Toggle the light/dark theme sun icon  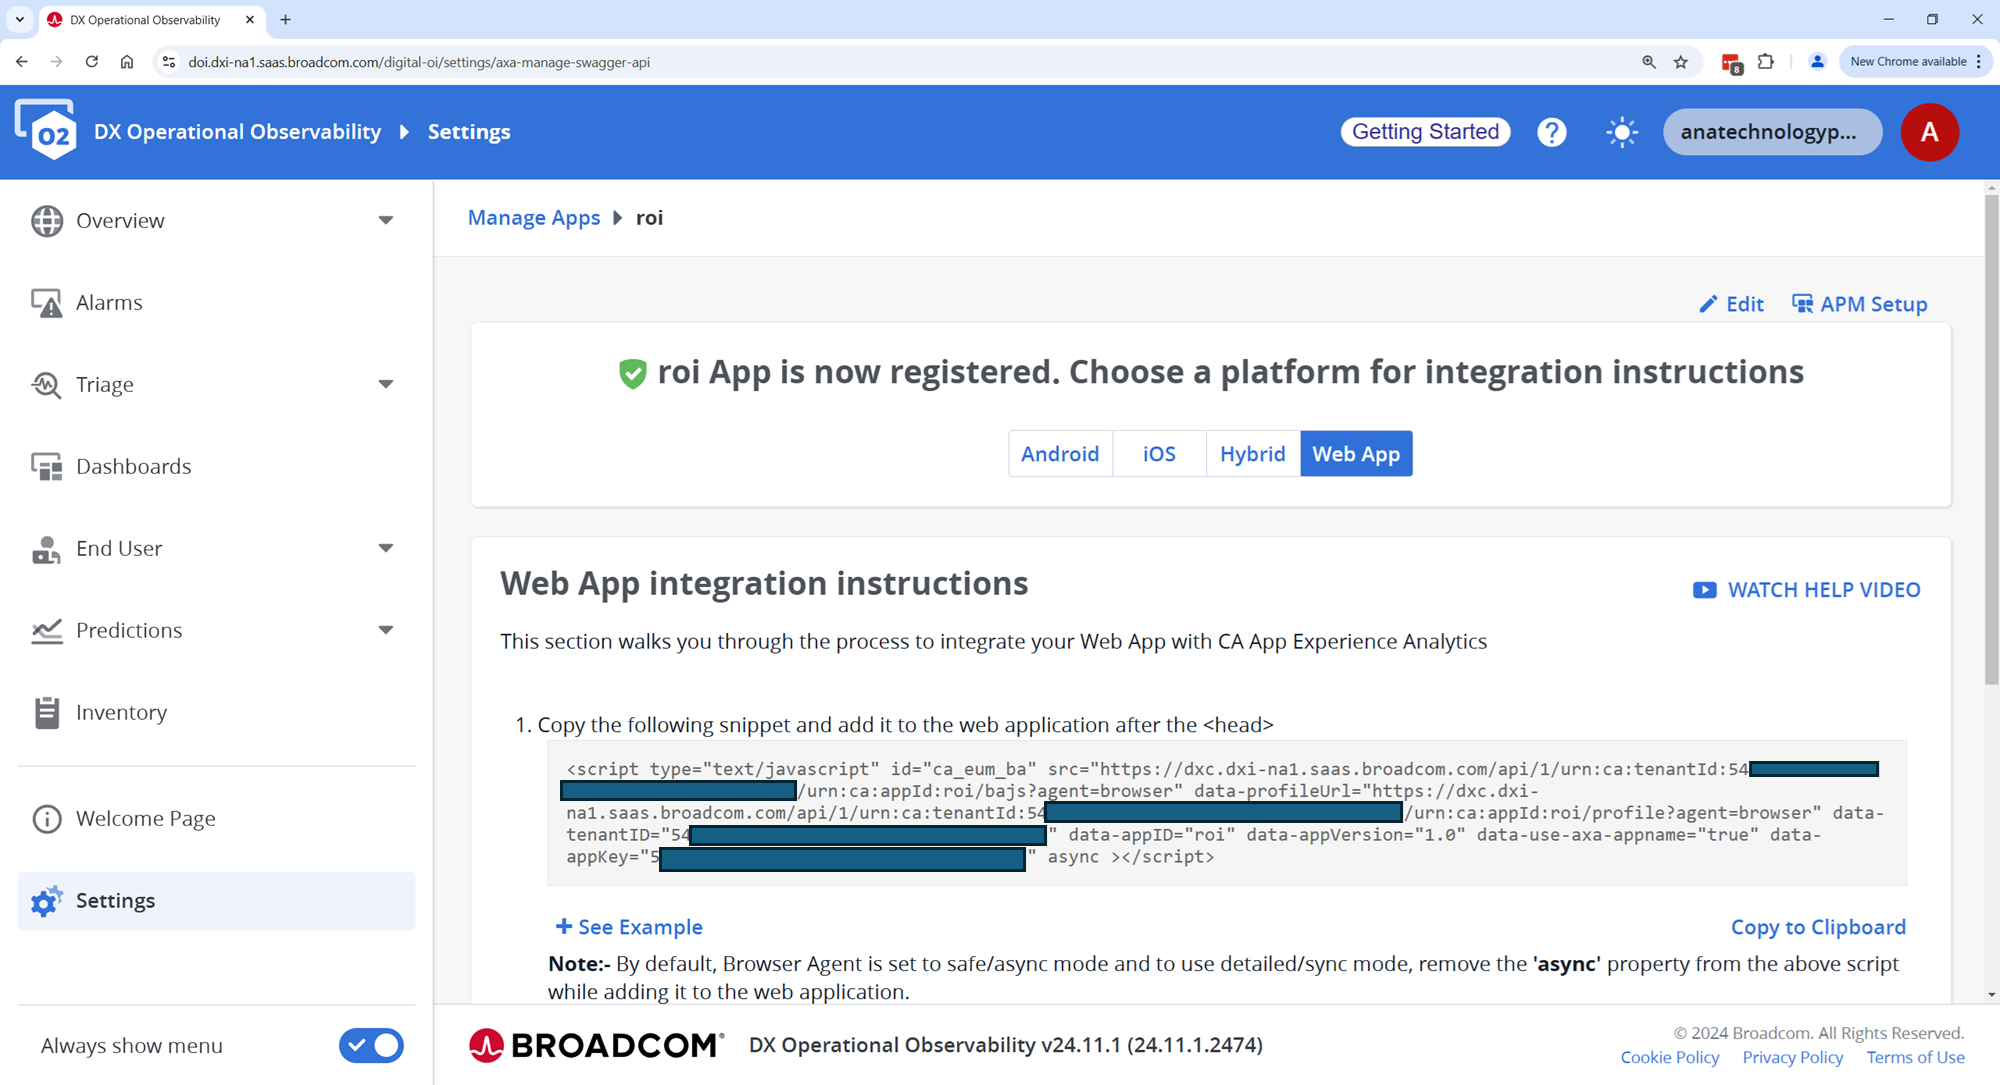[x=1621, y=132]
